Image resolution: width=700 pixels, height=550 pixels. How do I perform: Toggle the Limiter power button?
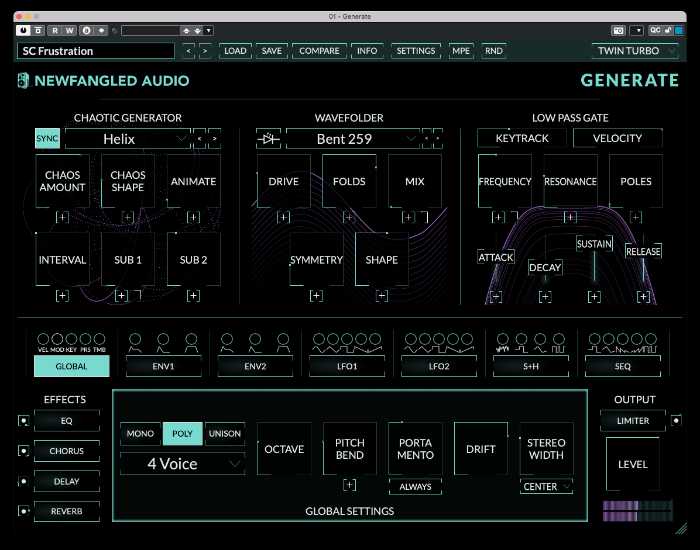click(x=676, y=421)
